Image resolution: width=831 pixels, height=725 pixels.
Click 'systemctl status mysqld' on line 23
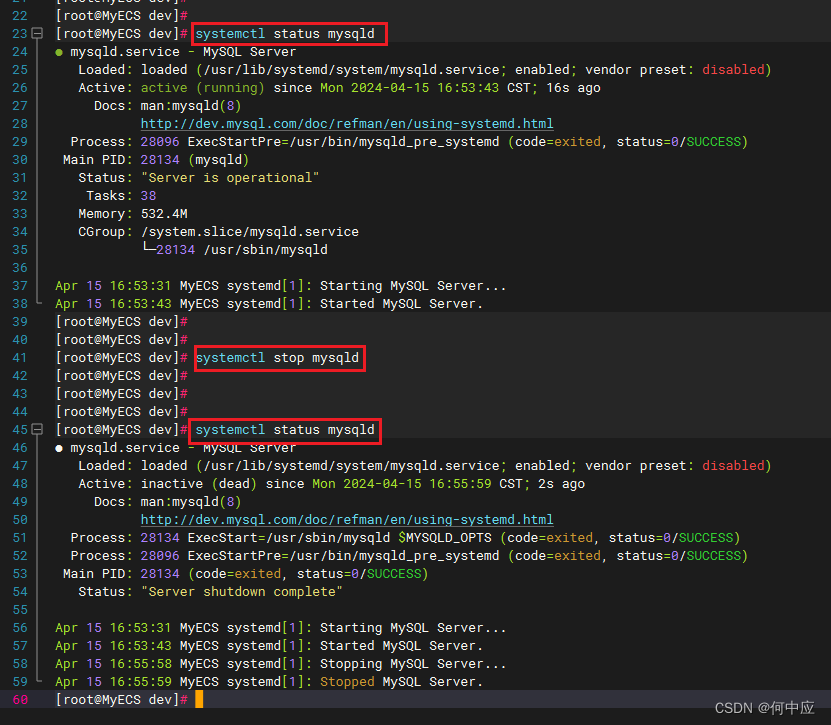tap(285, 33)
